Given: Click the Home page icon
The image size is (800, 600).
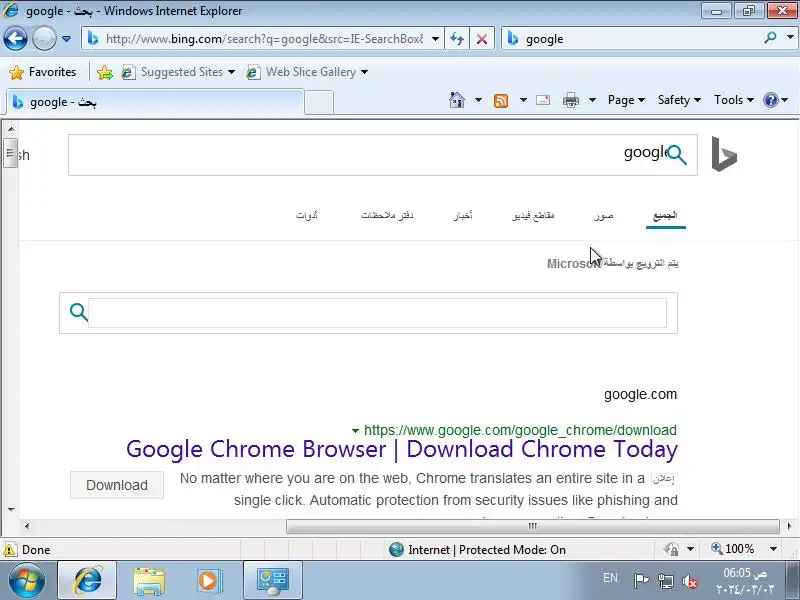Looking at the screenshot, I should [x=457, y=100].
